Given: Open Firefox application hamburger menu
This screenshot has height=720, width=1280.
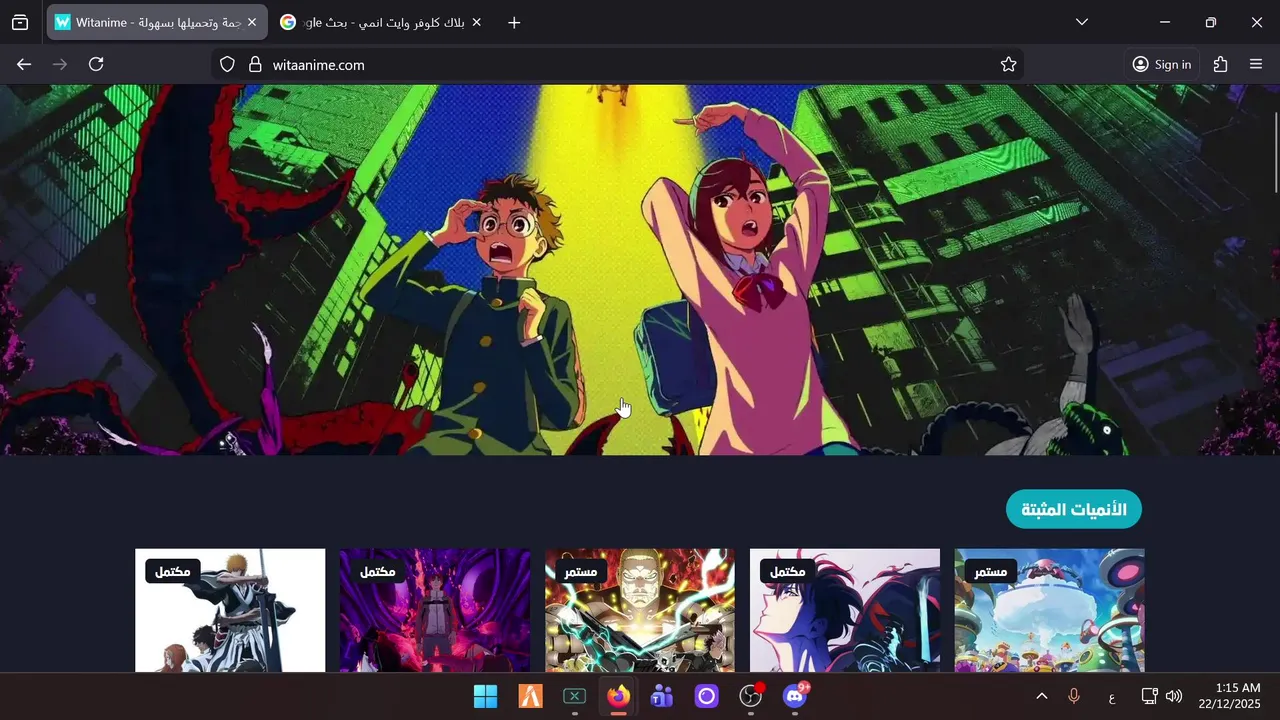Looking at the screenshot, I should pyautogui.click(x=1256, y=64).
